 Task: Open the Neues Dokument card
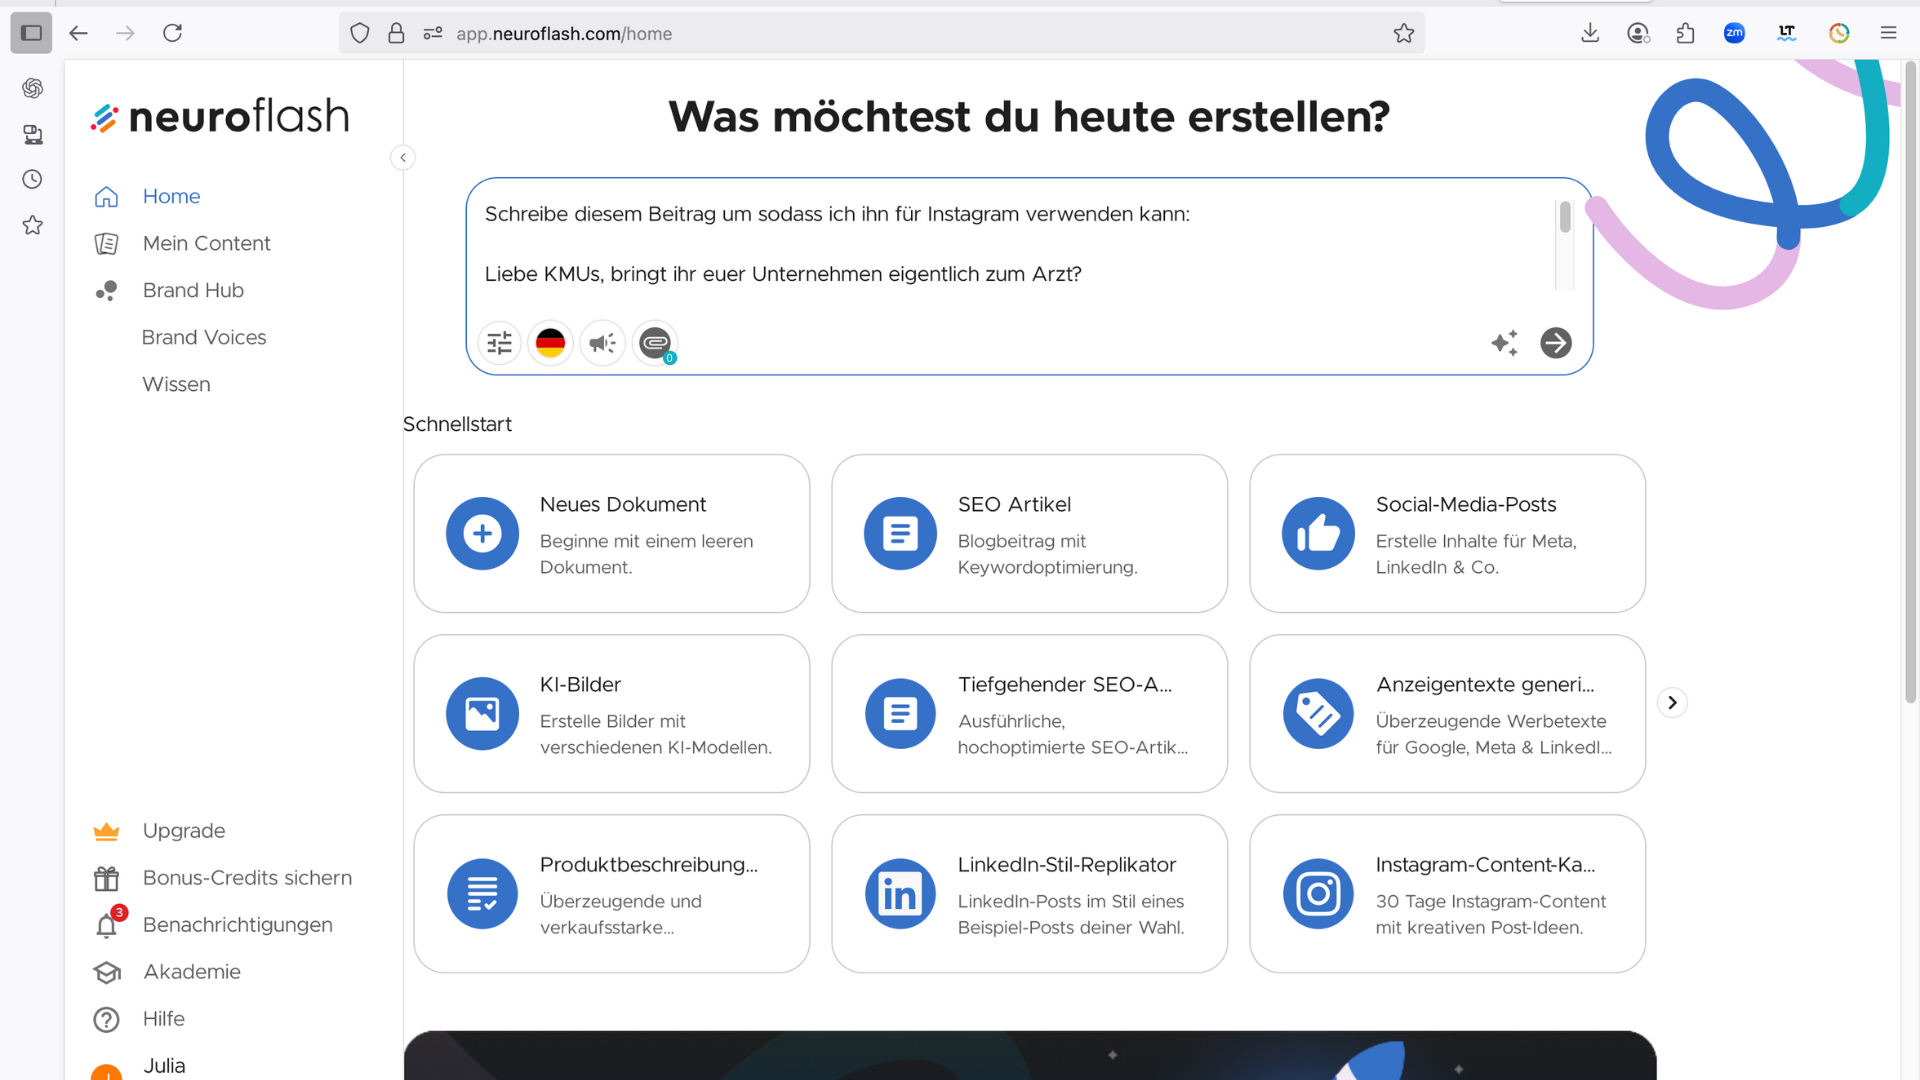pyautogui.click(x=611, y=534)
